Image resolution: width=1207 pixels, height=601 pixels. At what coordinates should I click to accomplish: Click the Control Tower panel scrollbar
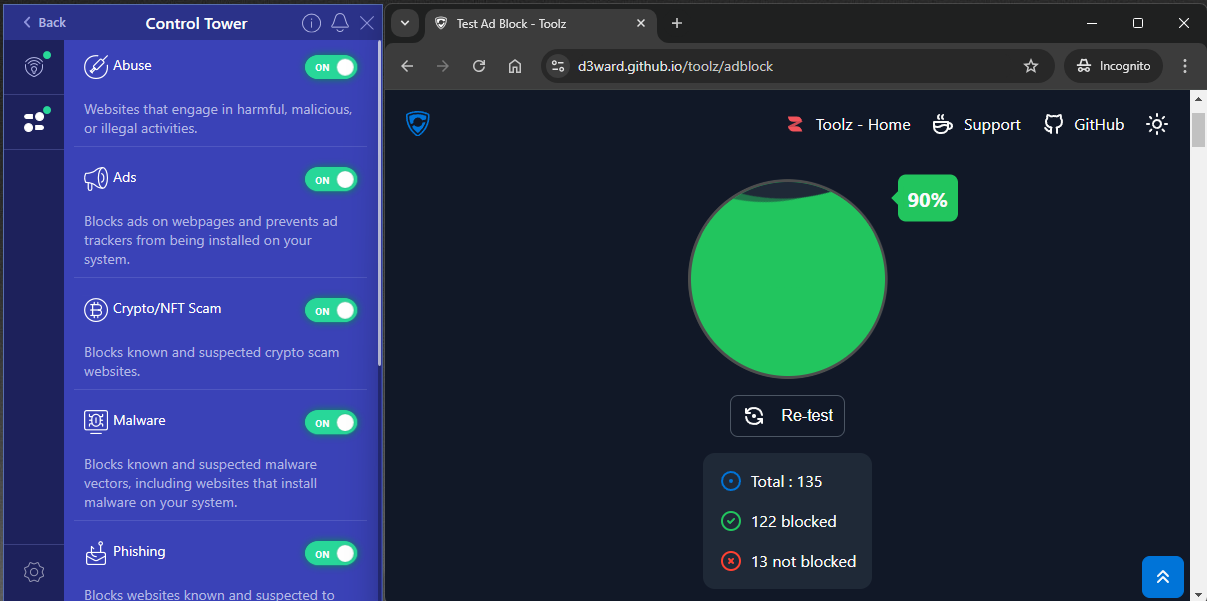[x=379, y=205]
